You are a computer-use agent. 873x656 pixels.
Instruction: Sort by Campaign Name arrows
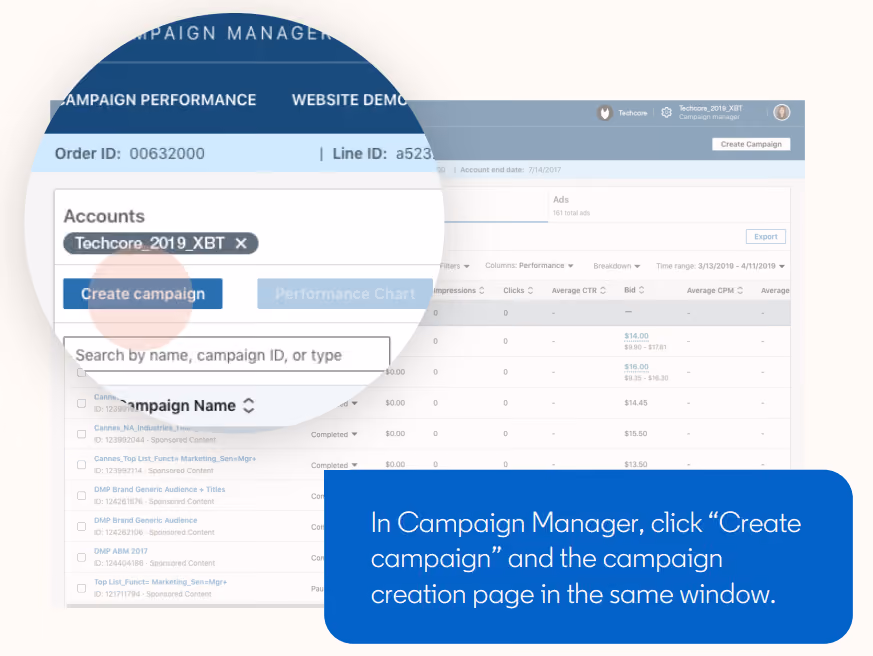pos(249,405)
